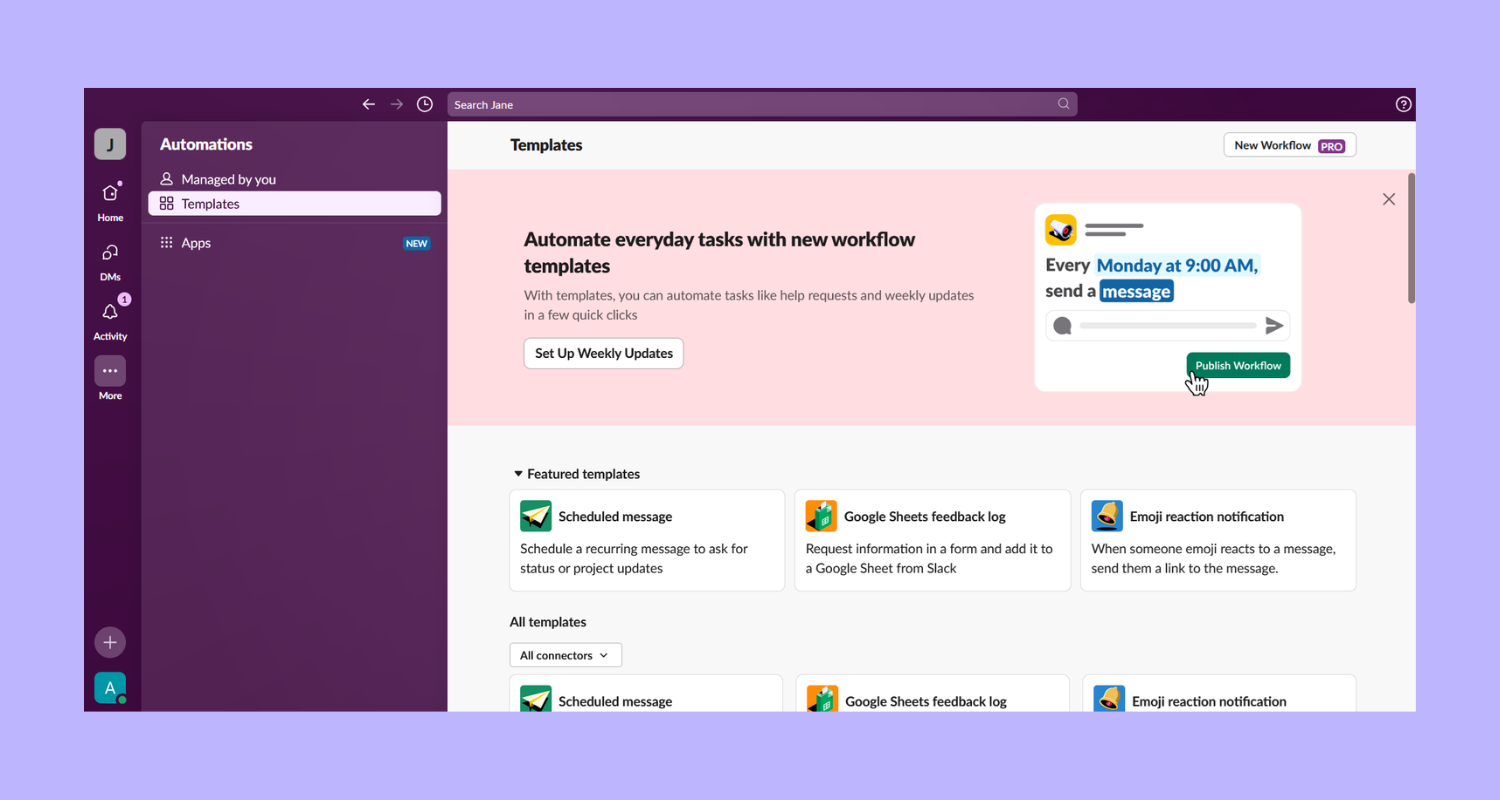Viewport: 1500px width, 800px height.
Task: Open Emoji reaction notification under All templates
Action: pos(1219,693)
